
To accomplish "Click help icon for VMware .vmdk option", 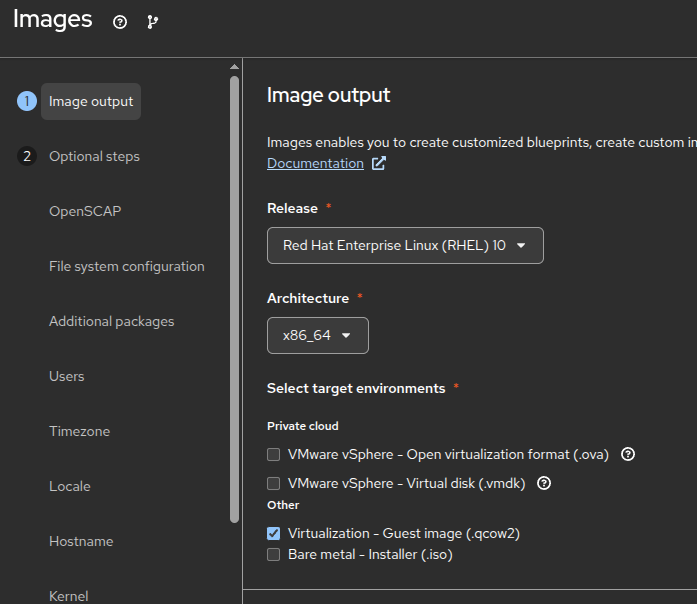I will [544, 483].
